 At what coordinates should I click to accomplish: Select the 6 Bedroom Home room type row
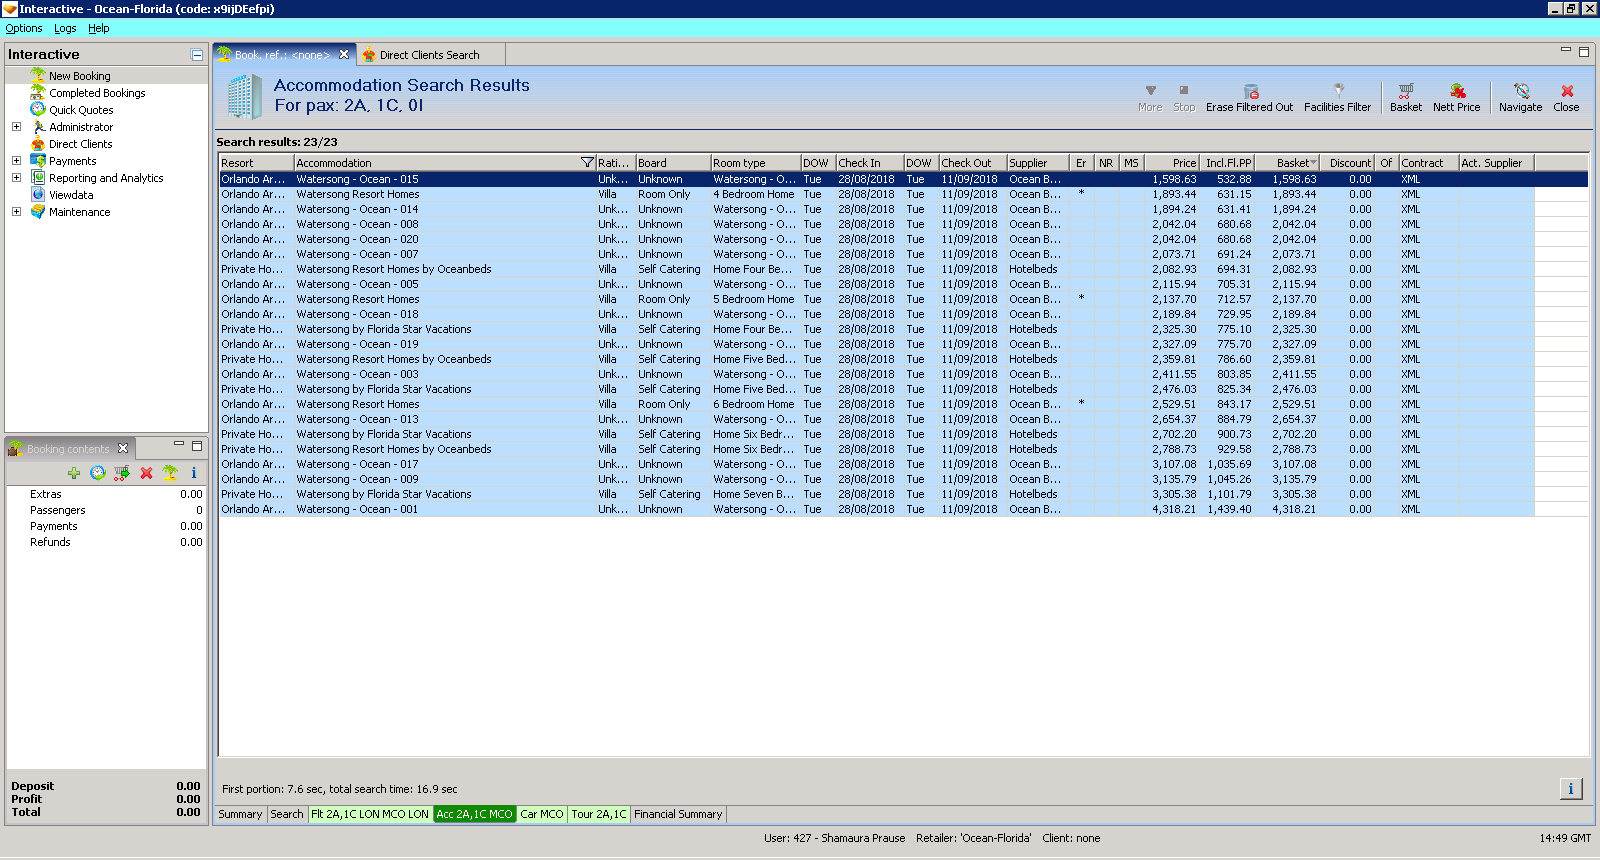click(x=876, y=404)
